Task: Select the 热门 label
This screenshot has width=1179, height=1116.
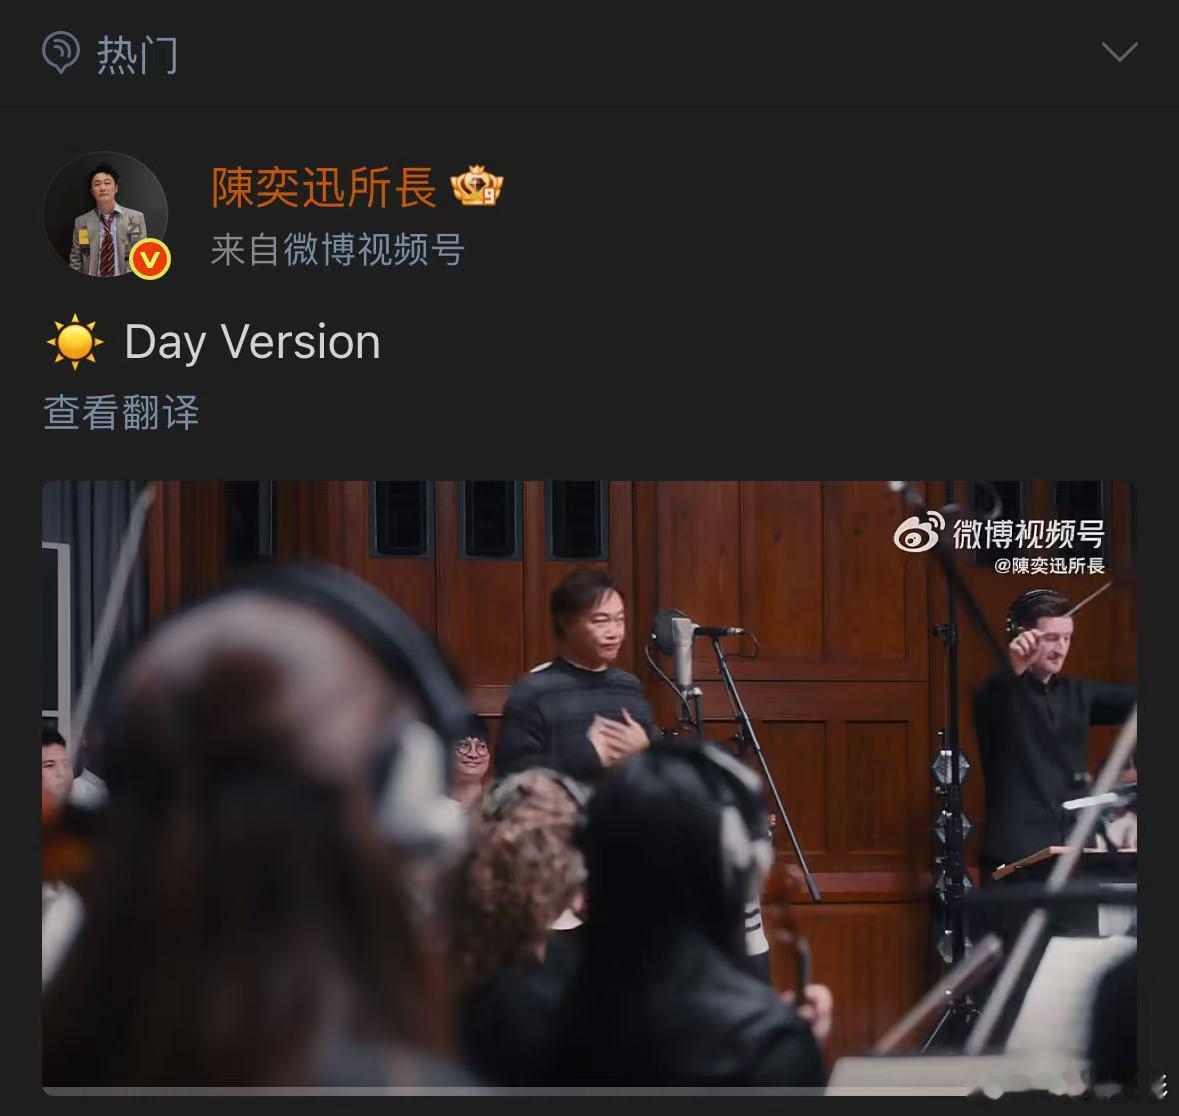Action: (138, 55)
